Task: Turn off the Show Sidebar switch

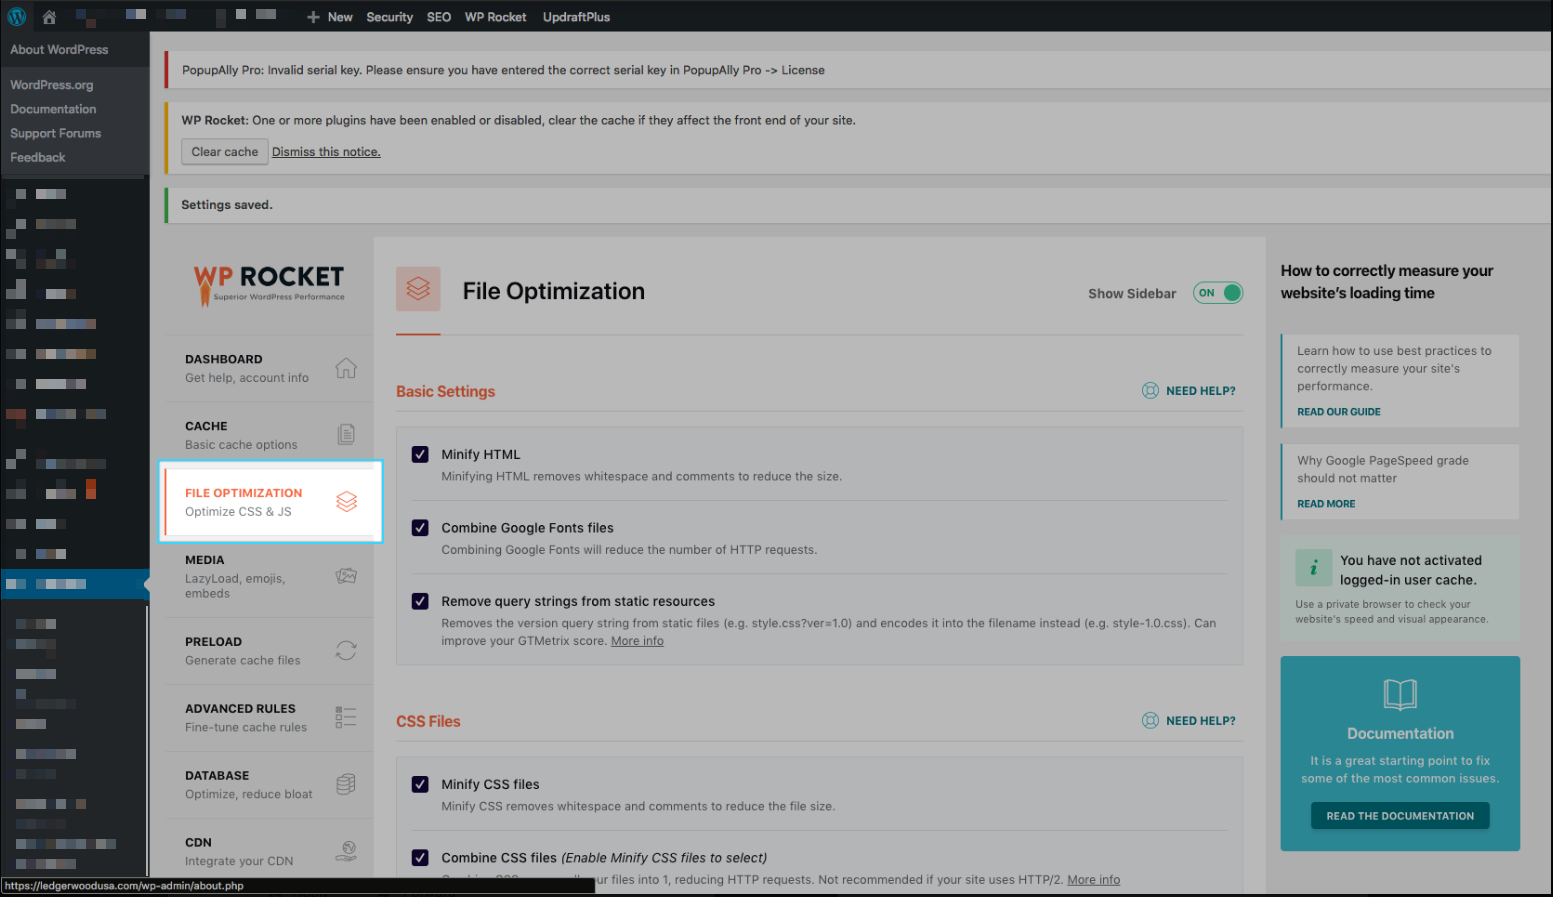Action: click(x=1218, y=293)
